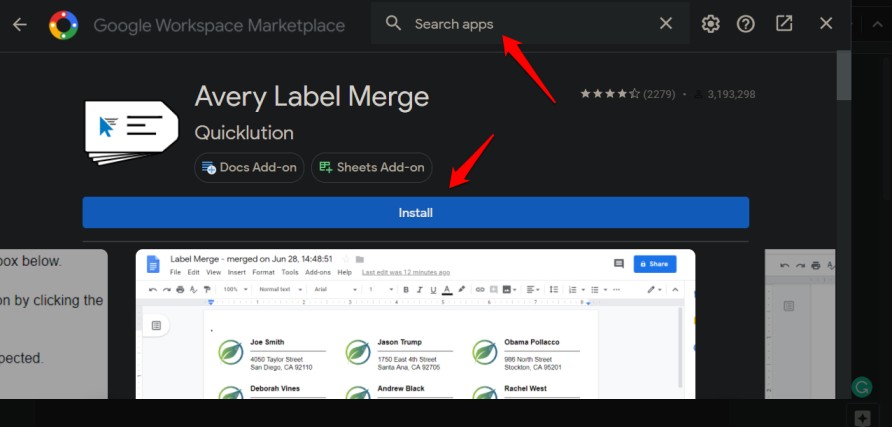
Task: Click the Docs Add-on chip
Action: [x=249, y=167]
